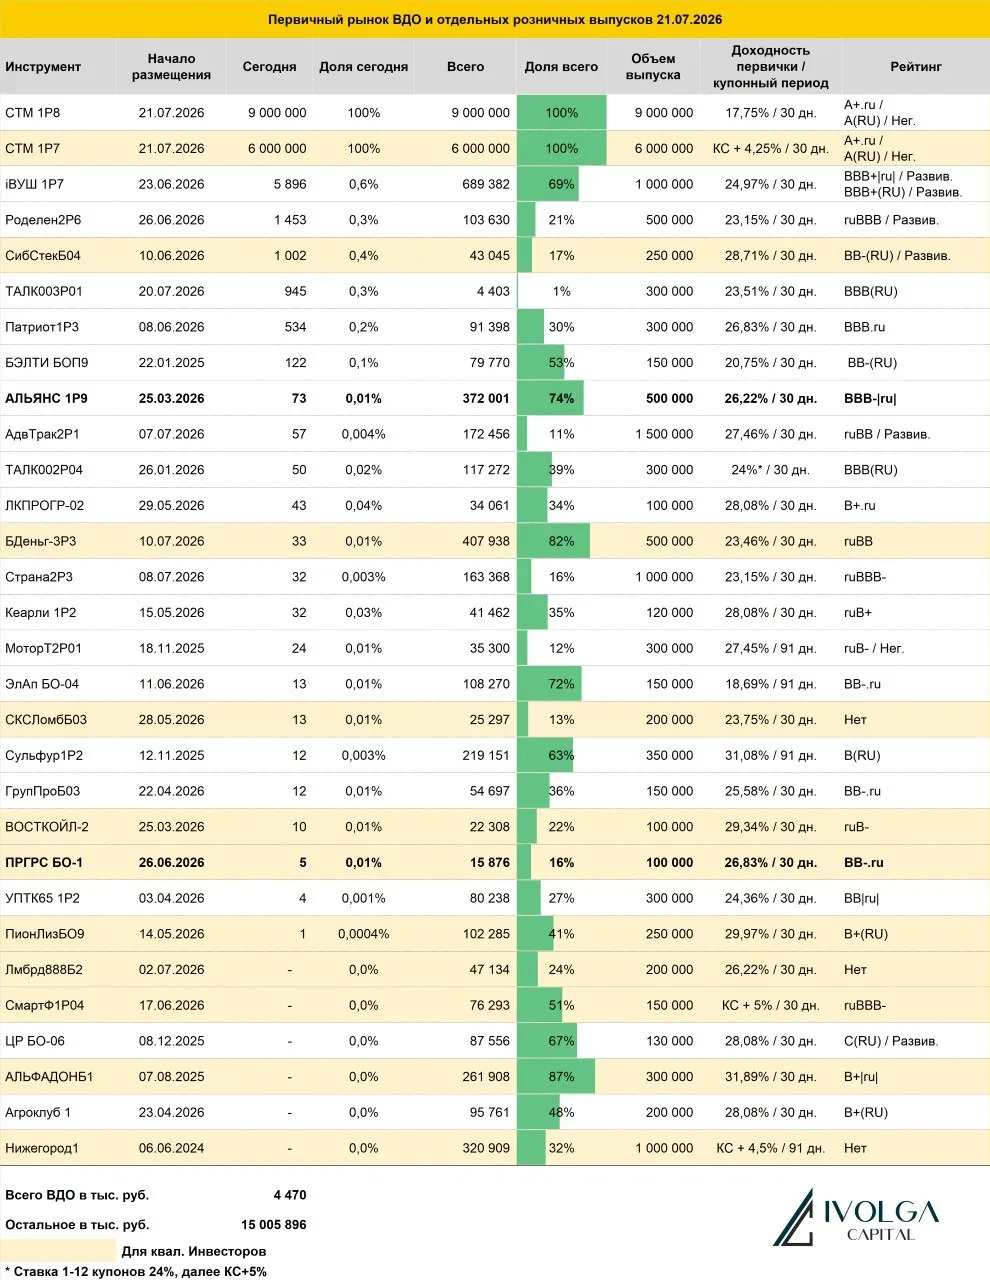This screenshot has height=1280, width=990.
Task: Select the Всего ВДО total value 4 470
Action: click(x=290, y=1195)
